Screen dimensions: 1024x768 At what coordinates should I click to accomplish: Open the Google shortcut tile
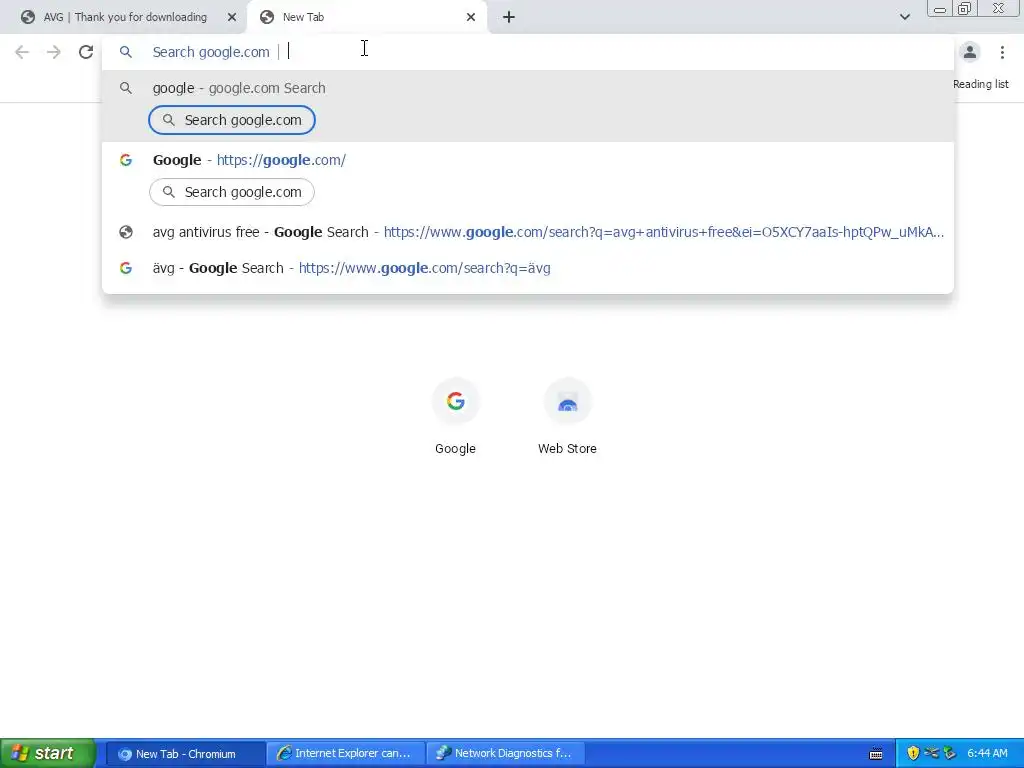[x=455, y=417]
